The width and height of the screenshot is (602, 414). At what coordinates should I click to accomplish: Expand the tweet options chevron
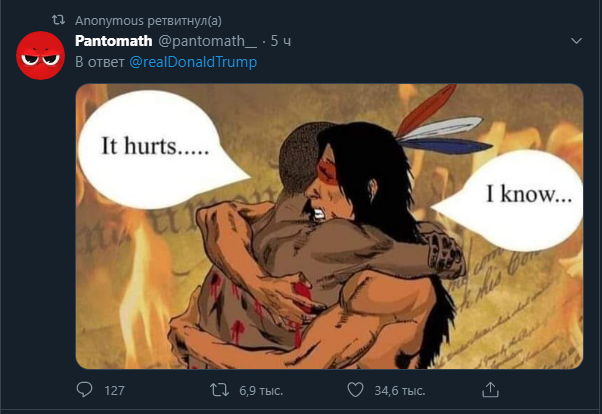point(576,41)
